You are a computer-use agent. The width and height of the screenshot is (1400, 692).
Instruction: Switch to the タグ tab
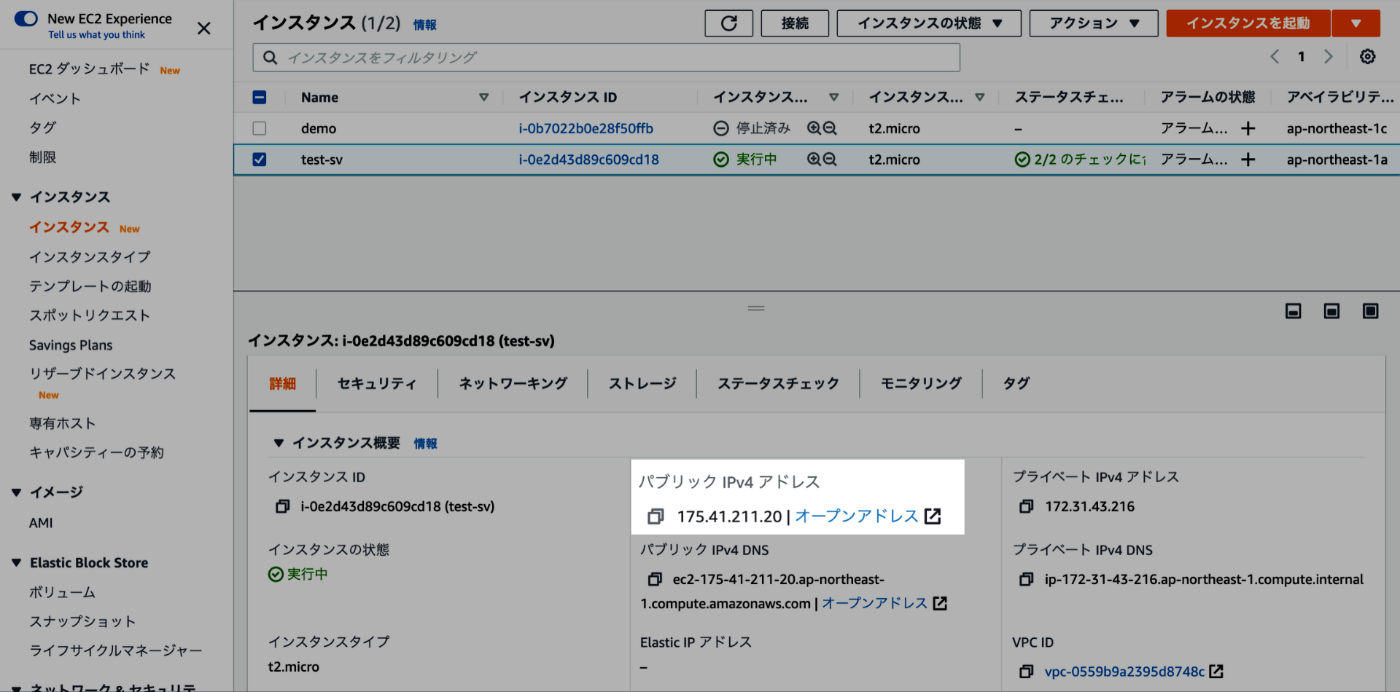tap(1016, 383)
